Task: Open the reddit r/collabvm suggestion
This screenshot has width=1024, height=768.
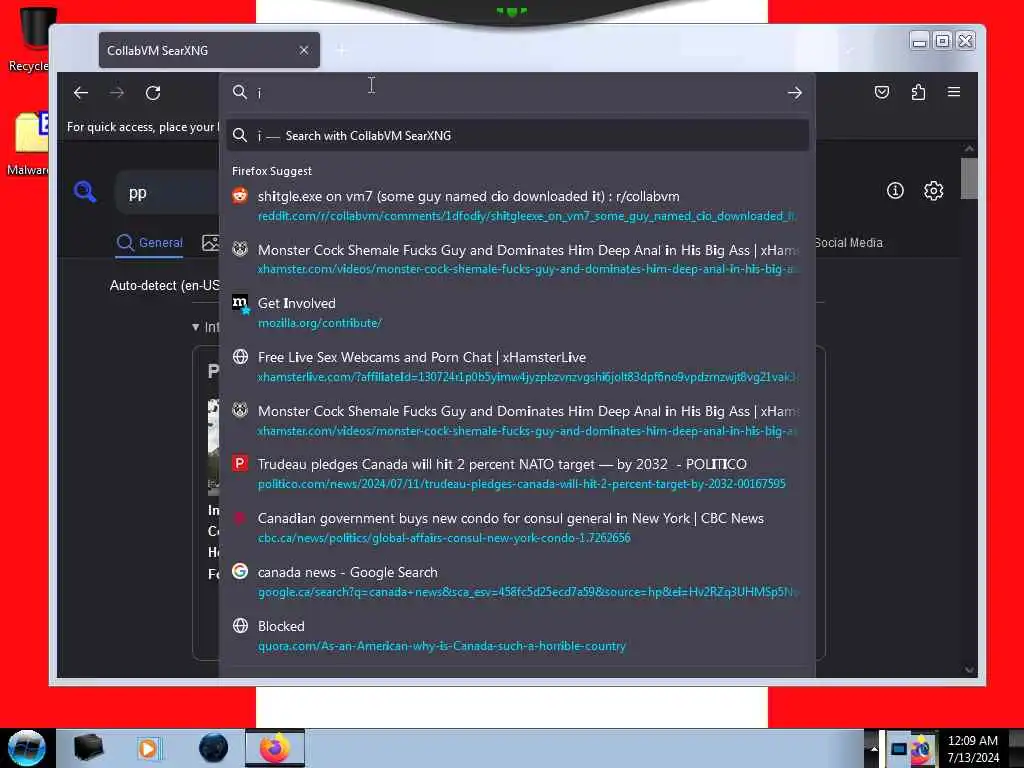Action: point(517,206)
